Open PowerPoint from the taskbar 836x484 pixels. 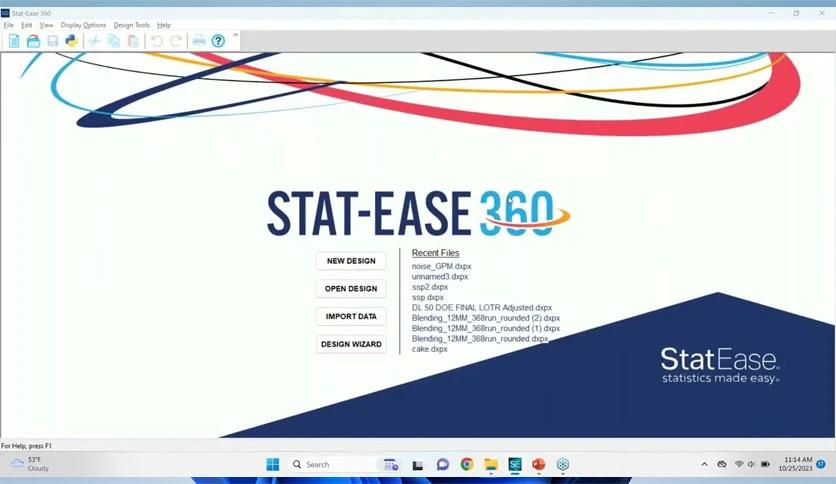[538, 464]
